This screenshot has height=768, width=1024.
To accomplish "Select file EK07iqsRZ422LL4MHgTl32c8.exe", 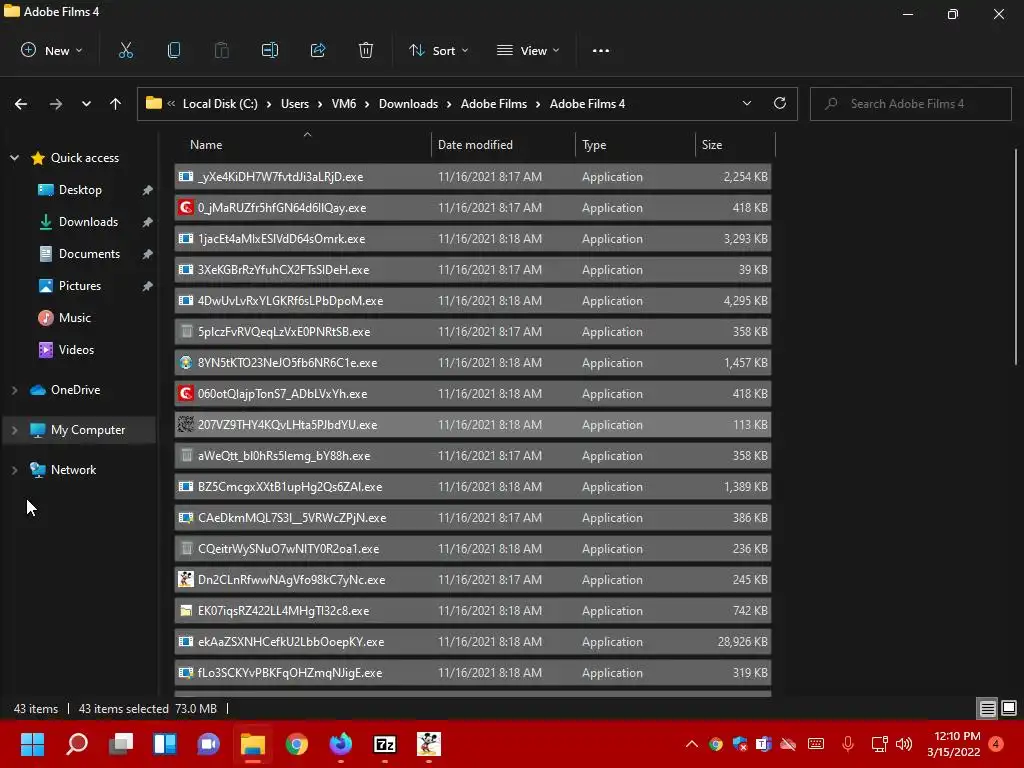I will point(473,611).
